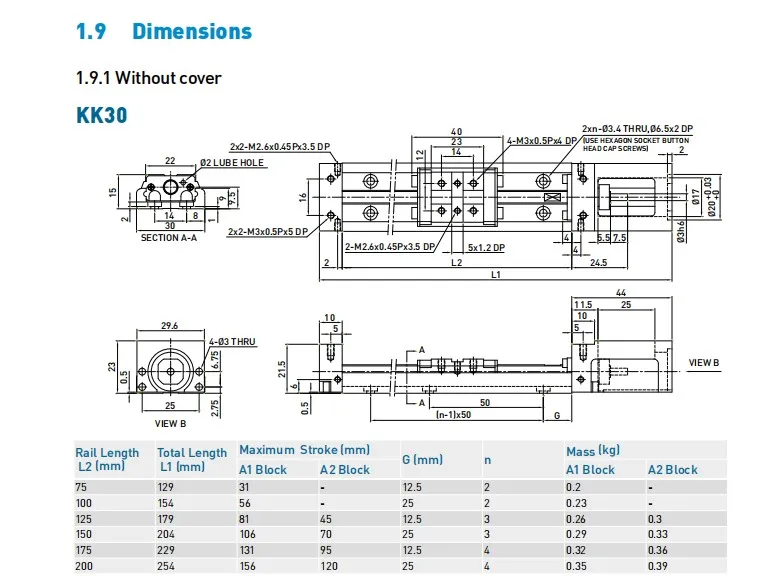
Task: Click the 4-M3x0.5Px4 DP annotation
Action: pos(542,141)
